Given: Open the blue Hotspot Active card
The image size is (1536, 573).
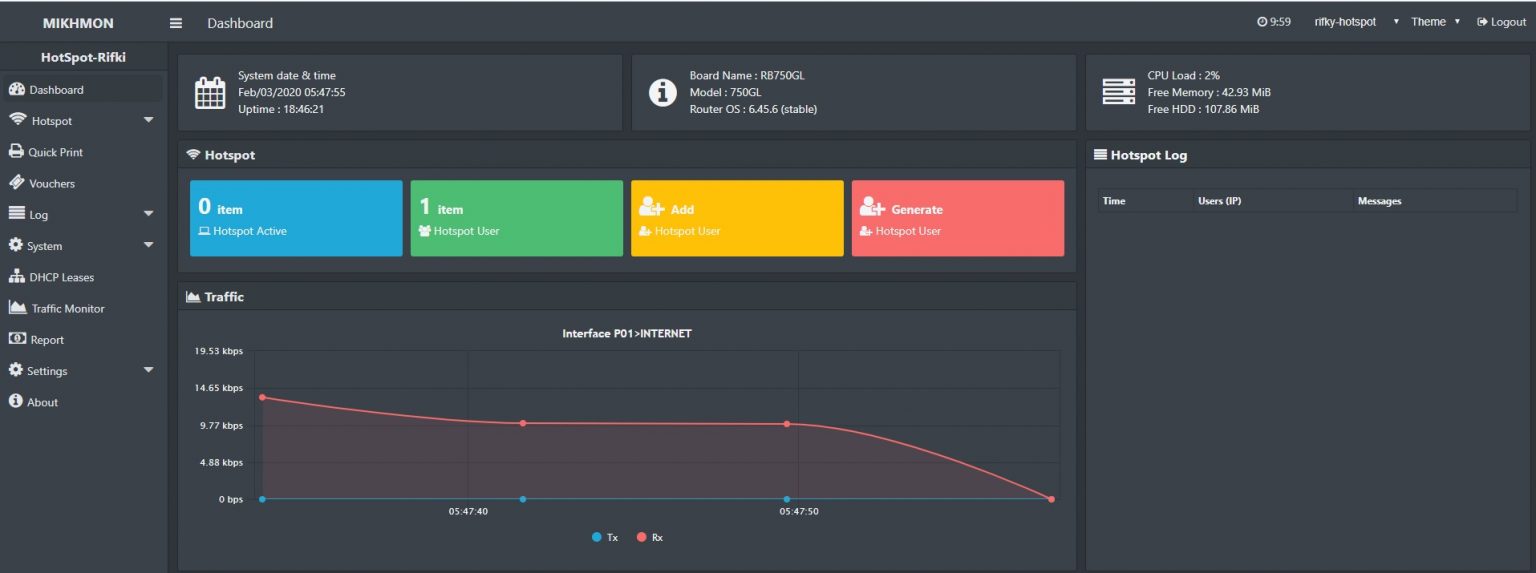Looking at the screenshot, I should 296,218.
